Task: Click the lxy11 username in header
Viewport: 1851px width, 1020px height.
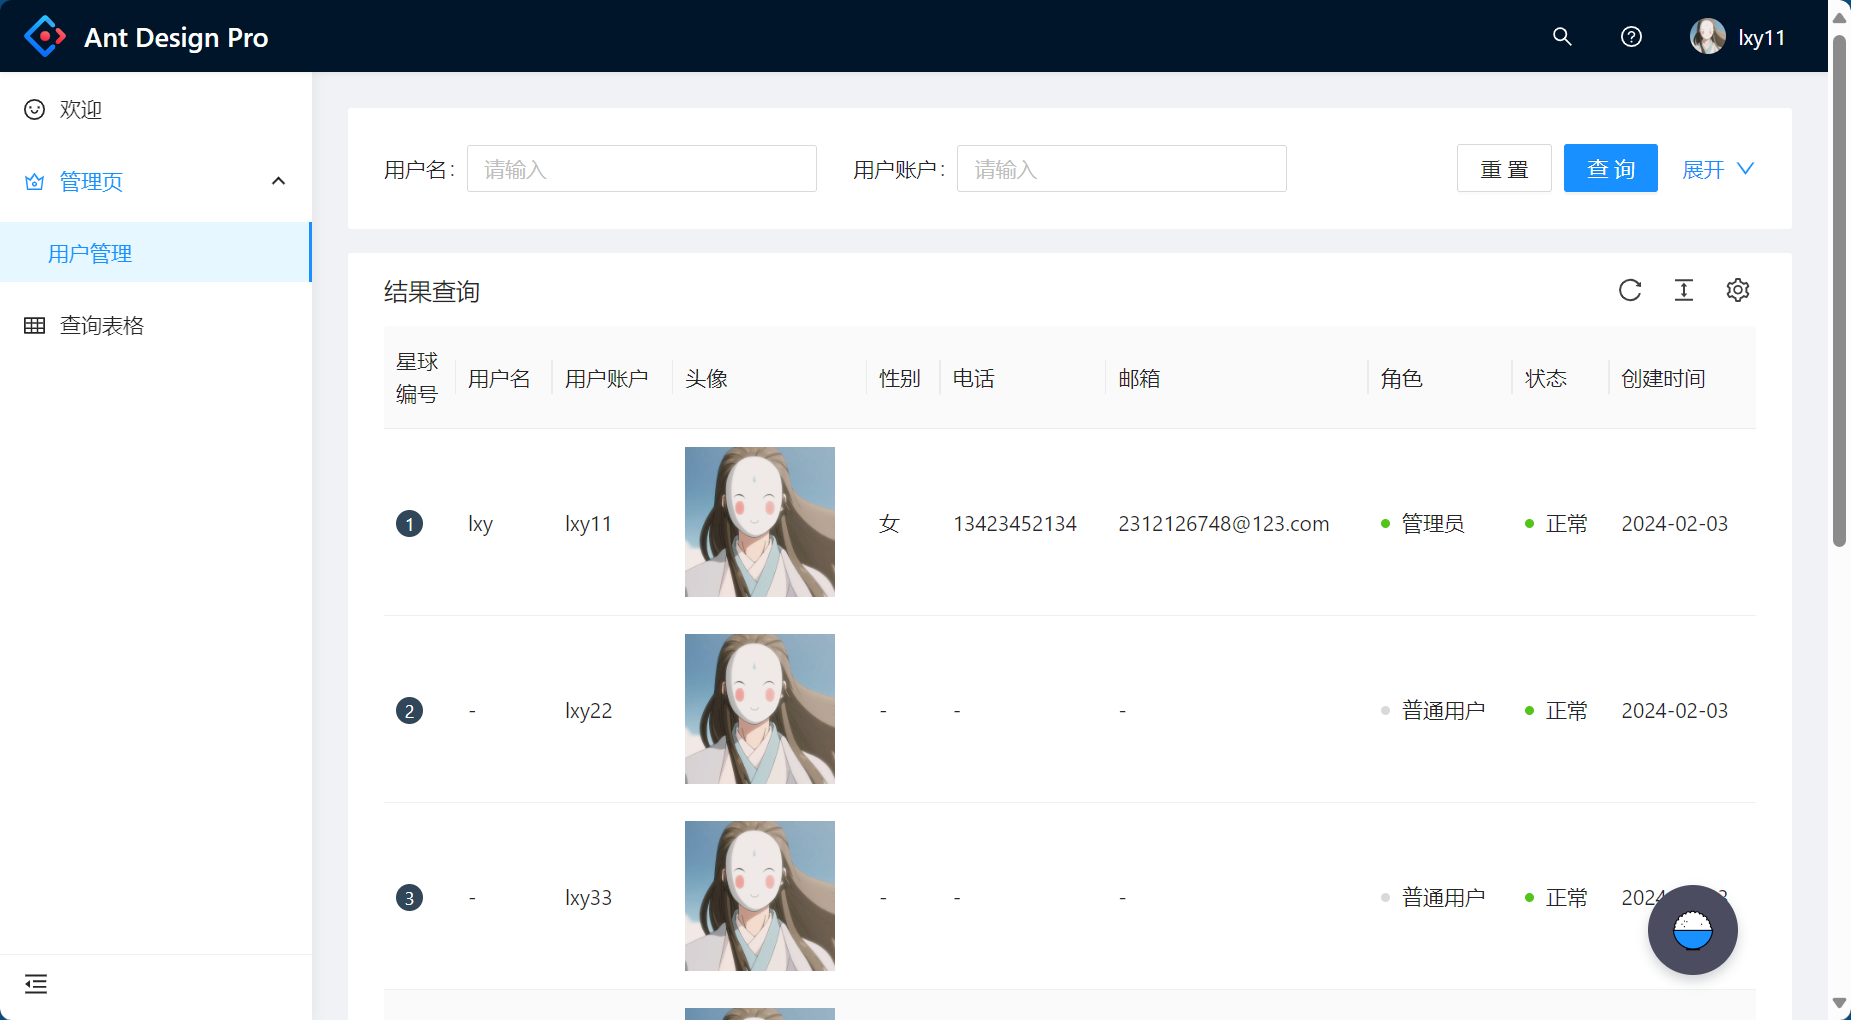Action: [x=1762, y=38]
